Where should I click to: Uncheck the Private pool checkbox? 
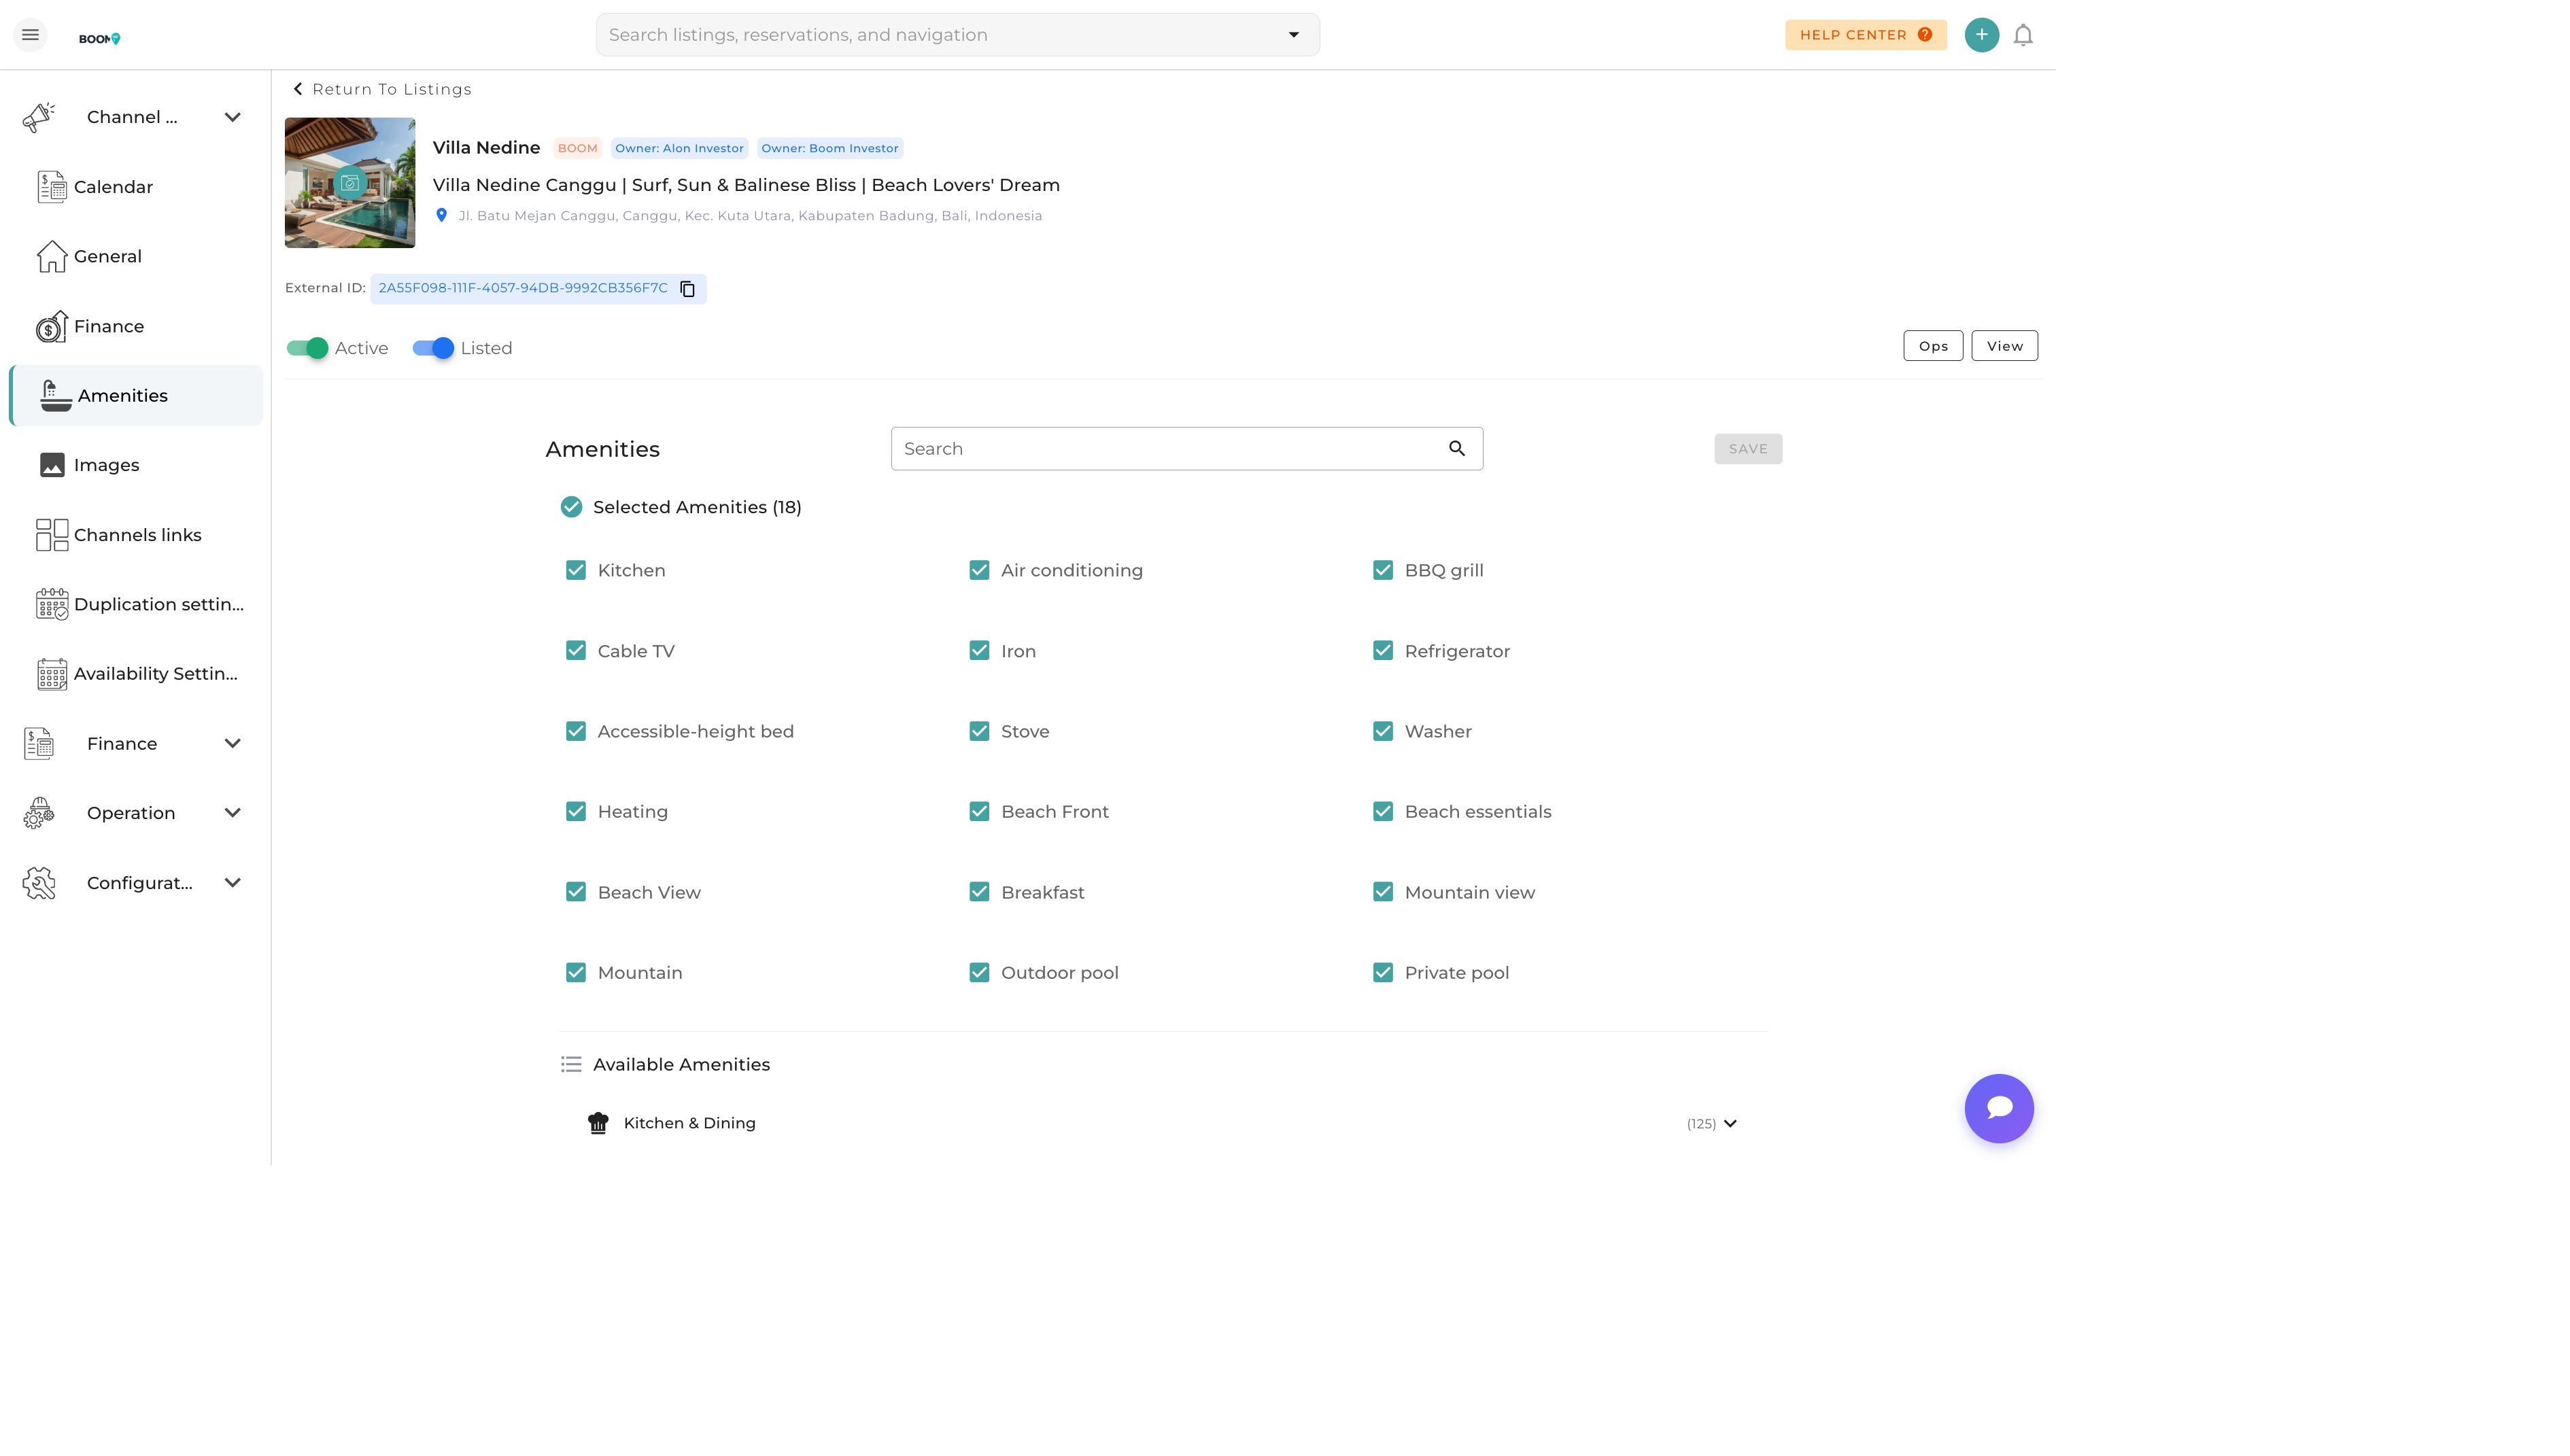(x=1382, y=972)
